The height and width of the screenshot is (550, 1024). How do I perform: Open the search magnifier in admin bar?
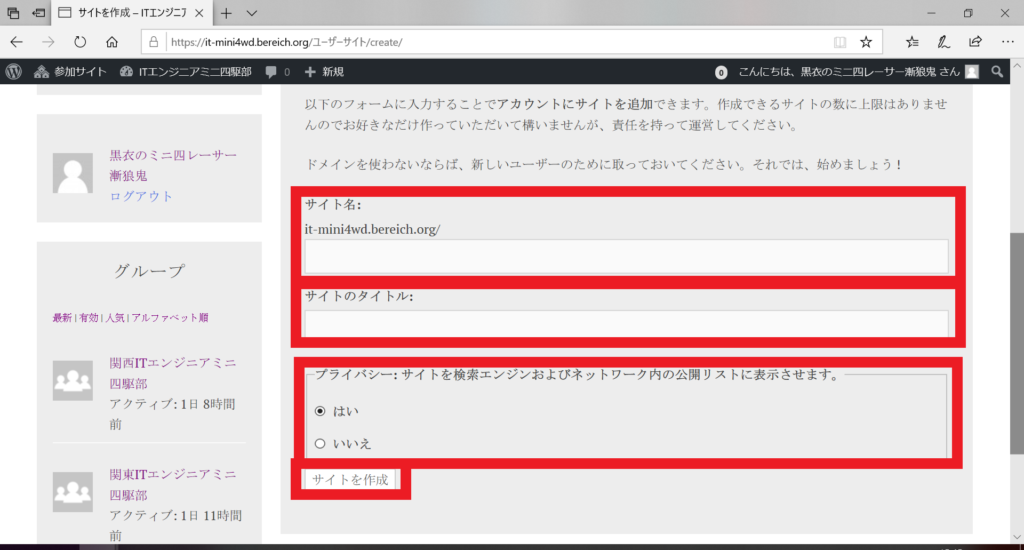pos(997,72)
